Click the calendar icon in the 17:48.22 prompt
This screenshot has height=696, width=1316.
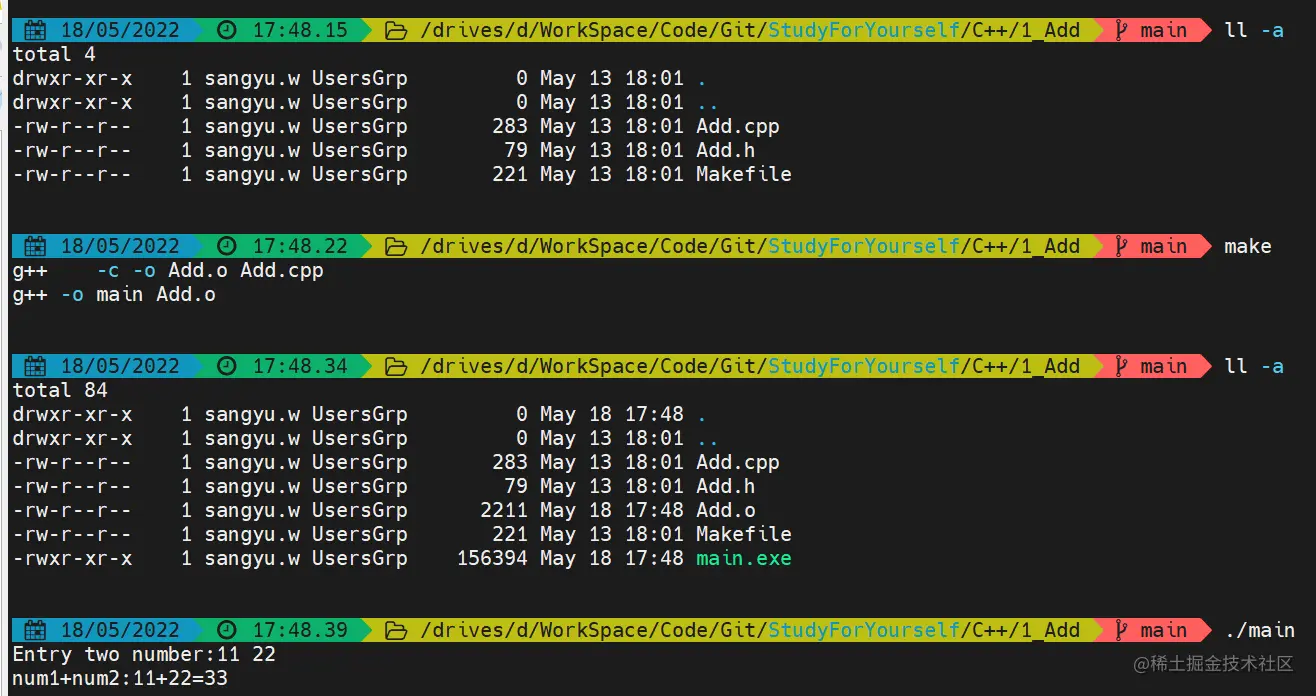36,246
